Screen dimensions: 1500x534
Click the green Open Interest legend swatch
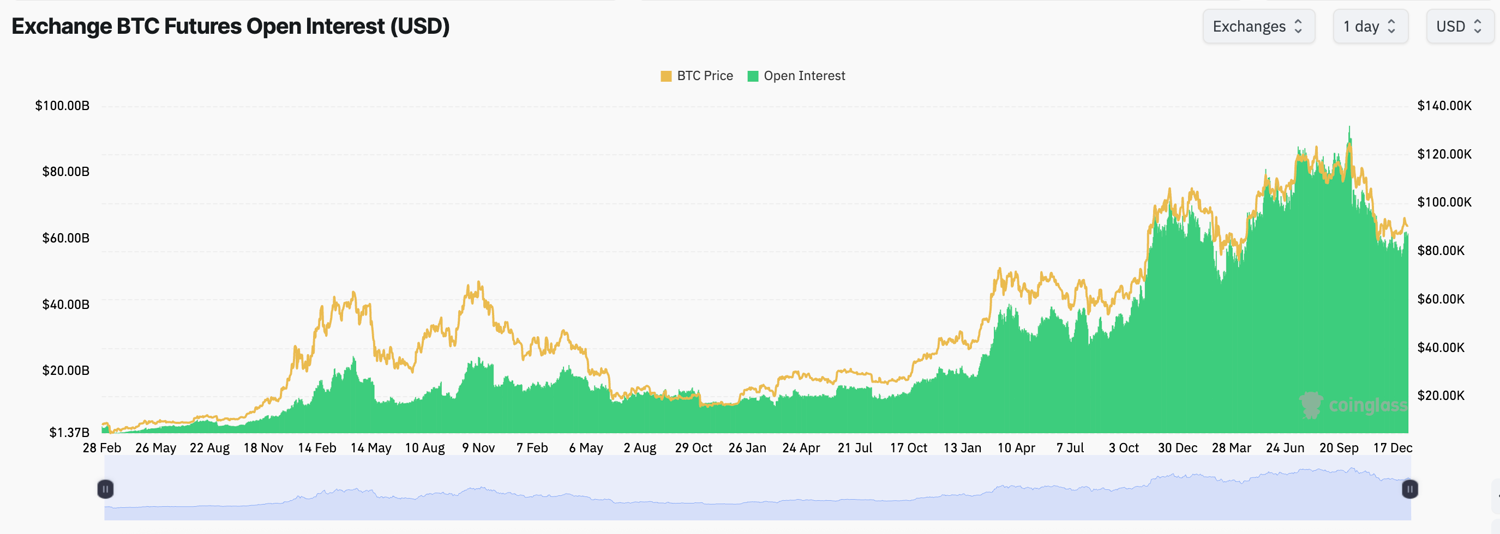pos(753,76)
